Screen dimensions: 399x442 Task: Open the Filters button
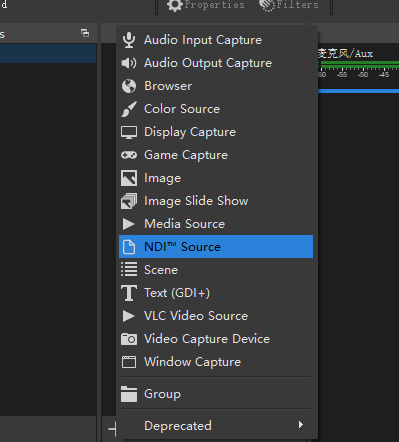click(x=289, y=5)
